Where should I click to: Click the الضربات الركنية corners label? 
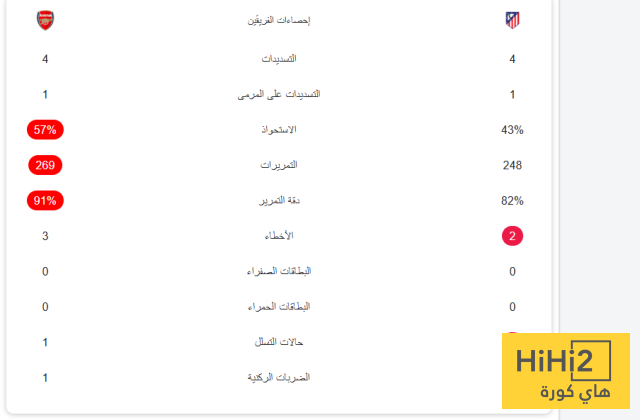279,377
